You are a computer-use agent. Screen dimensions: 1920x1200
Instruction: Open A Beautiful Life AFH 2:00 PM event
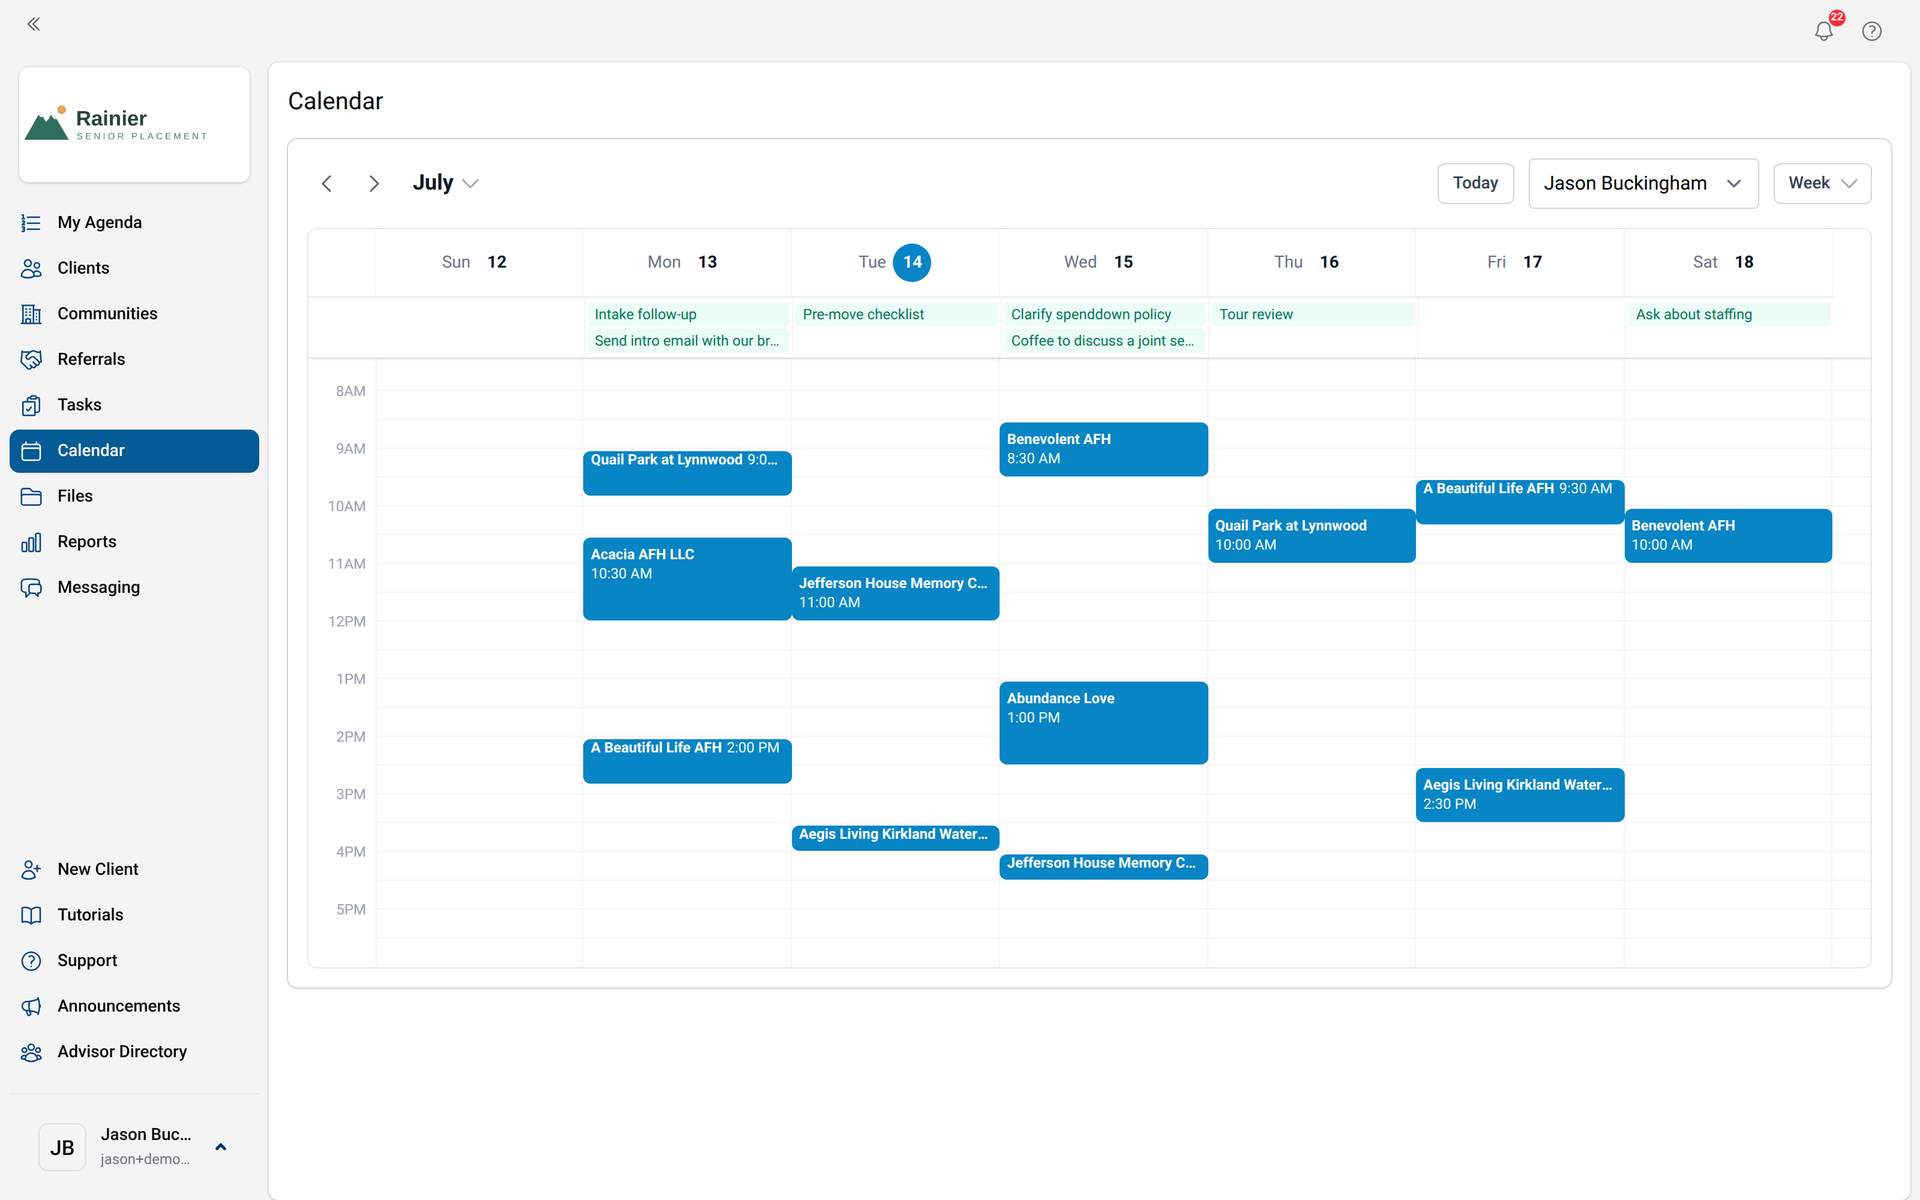coord(687,761)
